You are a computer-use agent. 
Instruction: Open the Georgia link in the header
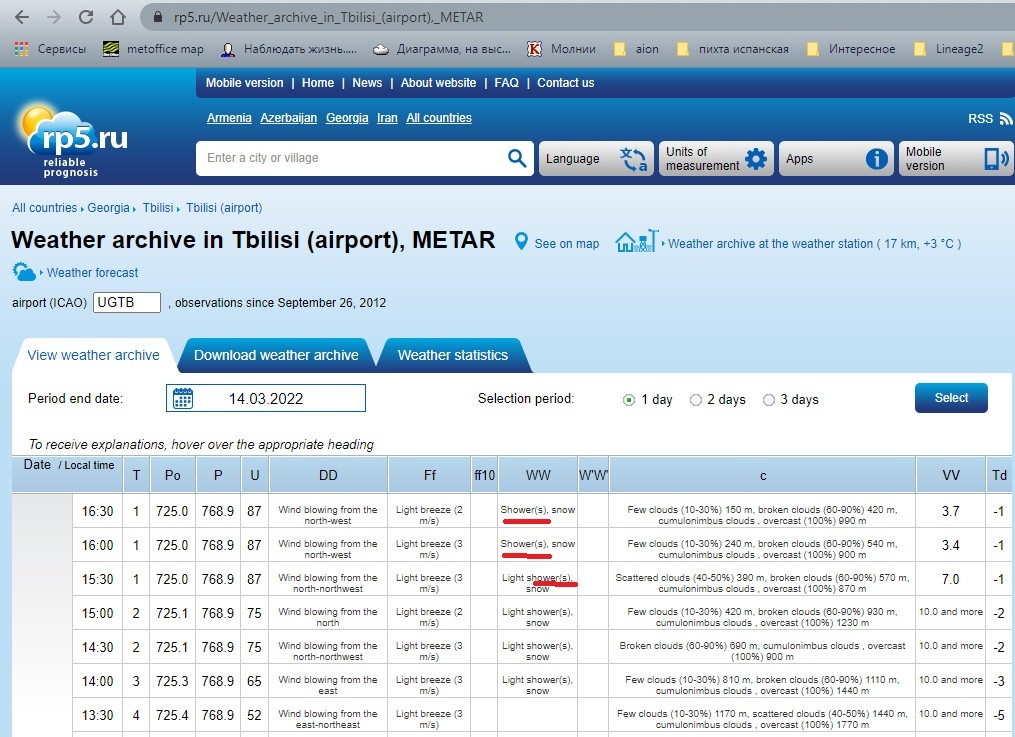(x=347, y=118)
